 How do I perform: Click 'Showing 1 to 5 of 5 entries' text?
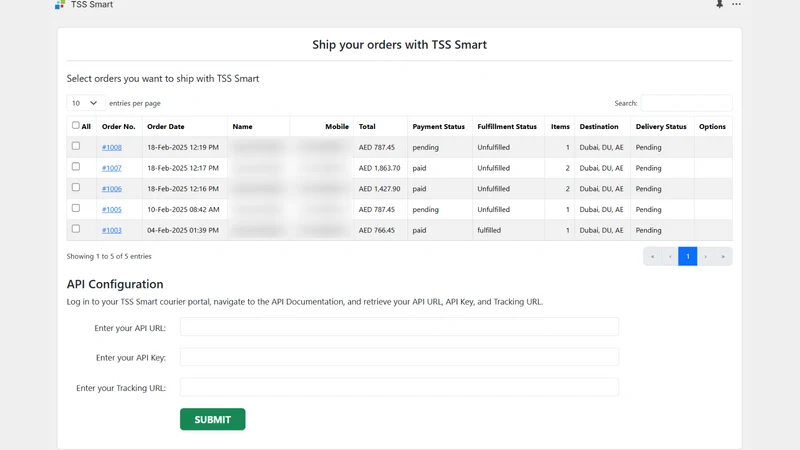[109, 257]
